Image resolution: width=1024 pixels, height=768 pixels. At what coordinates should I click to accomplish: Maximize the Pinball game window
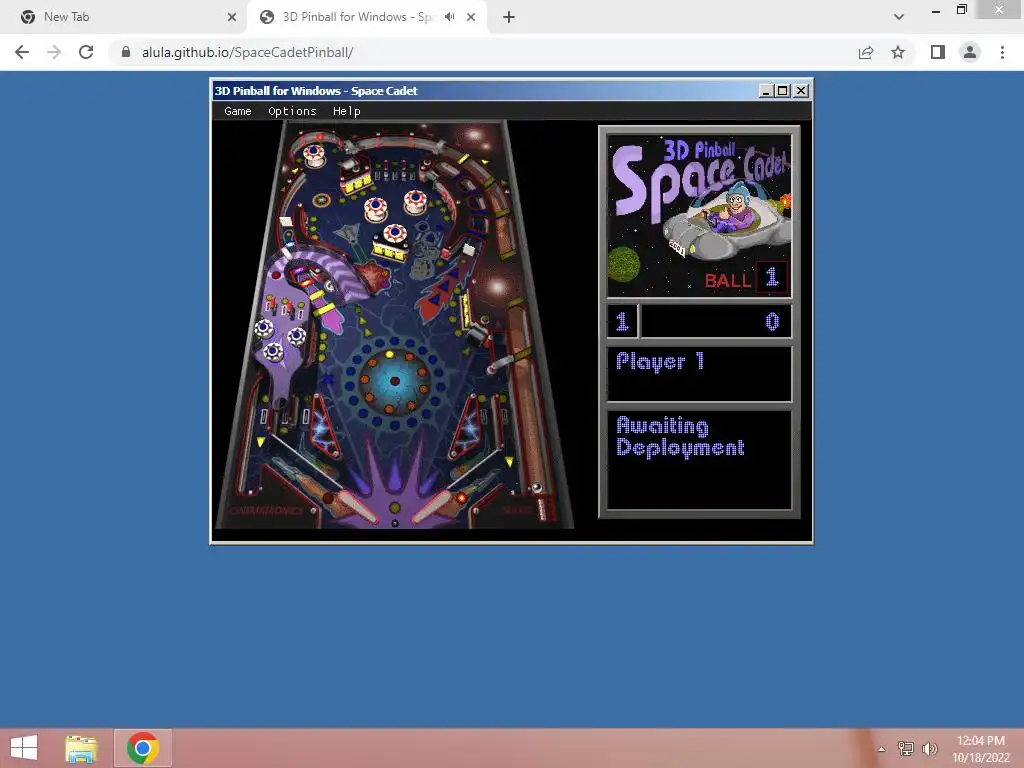782,91
